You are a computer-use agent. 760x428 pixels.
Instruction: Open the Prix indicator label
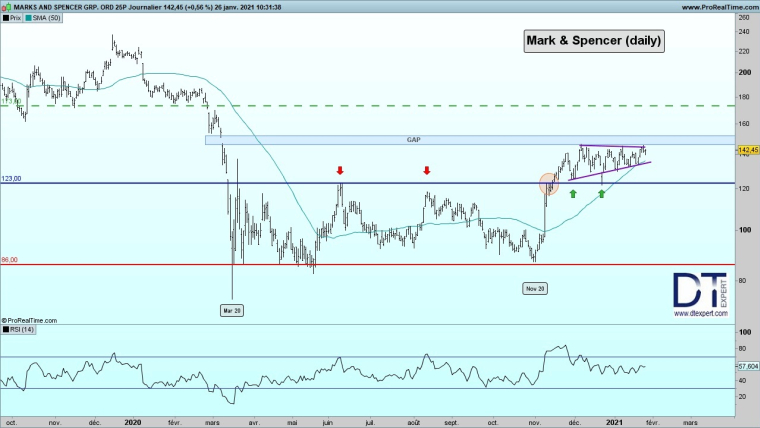point(16,18)
